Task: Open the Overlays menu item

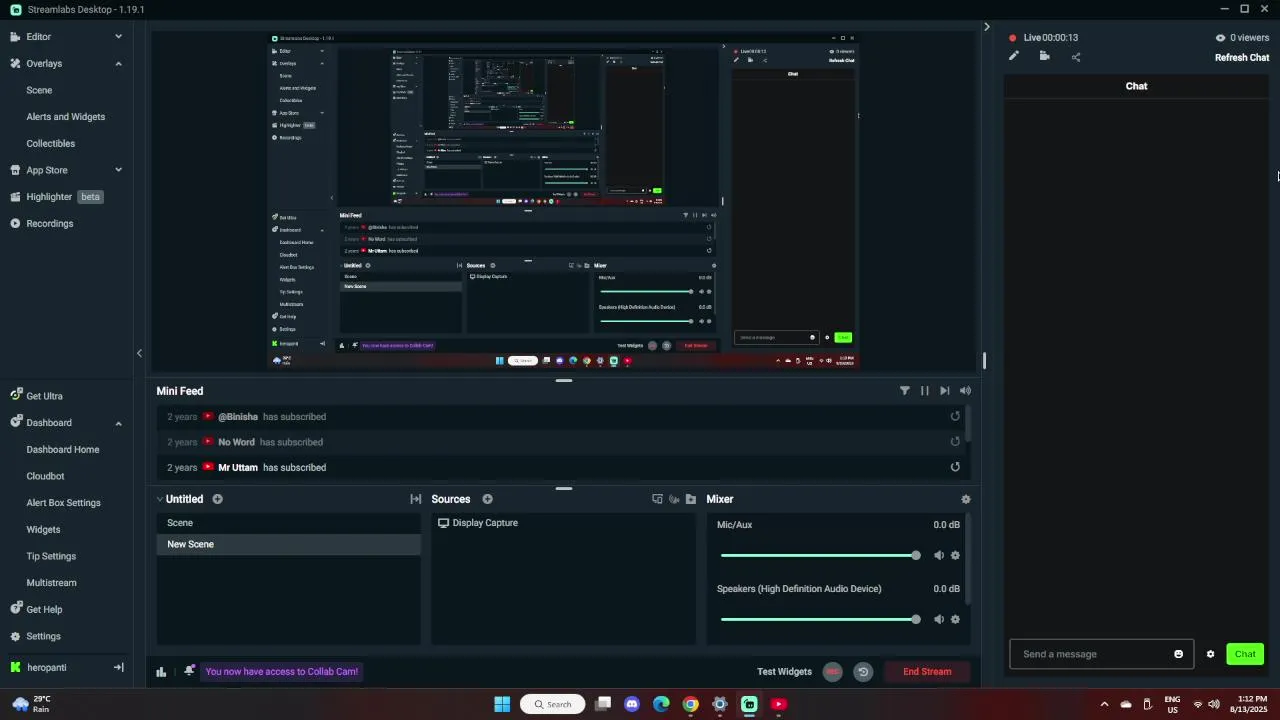Action: point(44,63)
